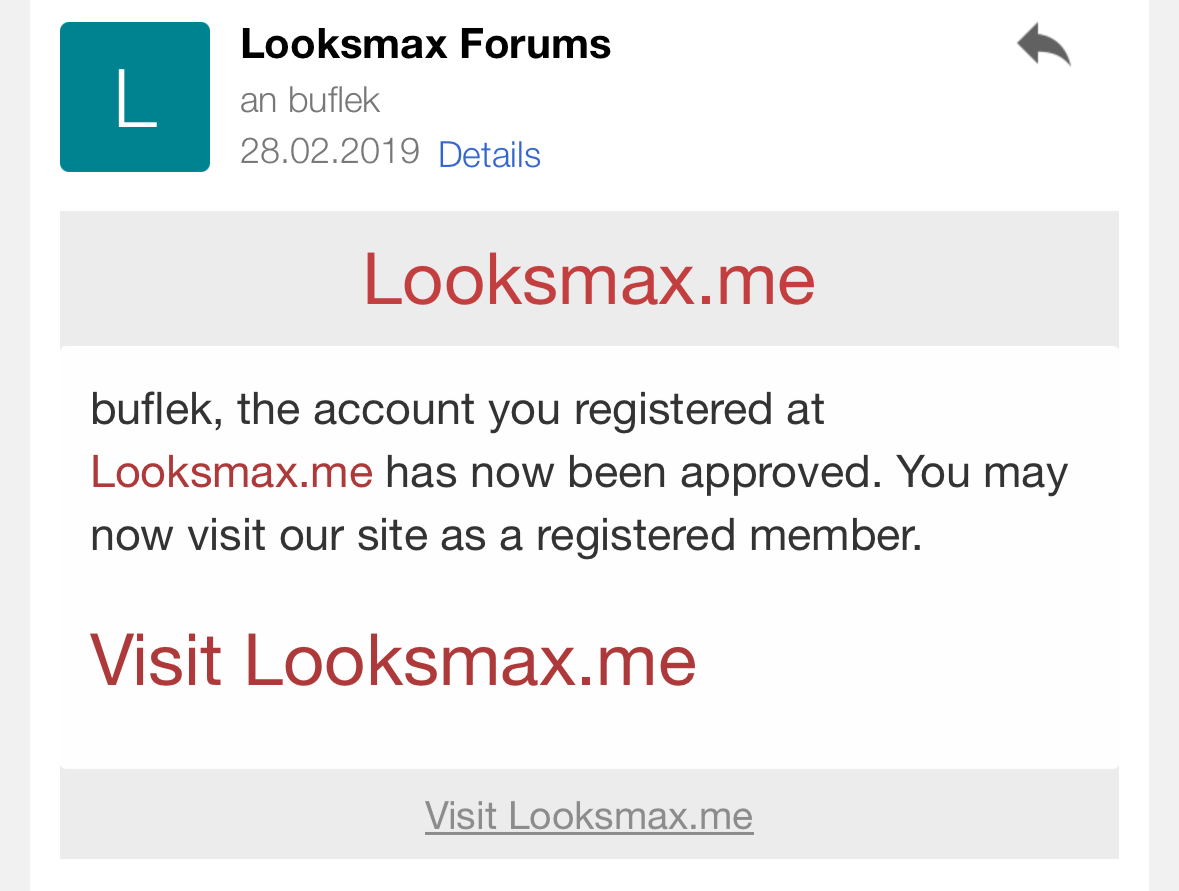The width and height of the screenshot is (1179, 891).
Task: Open the Details link beside the date
Action: point(489,155)
